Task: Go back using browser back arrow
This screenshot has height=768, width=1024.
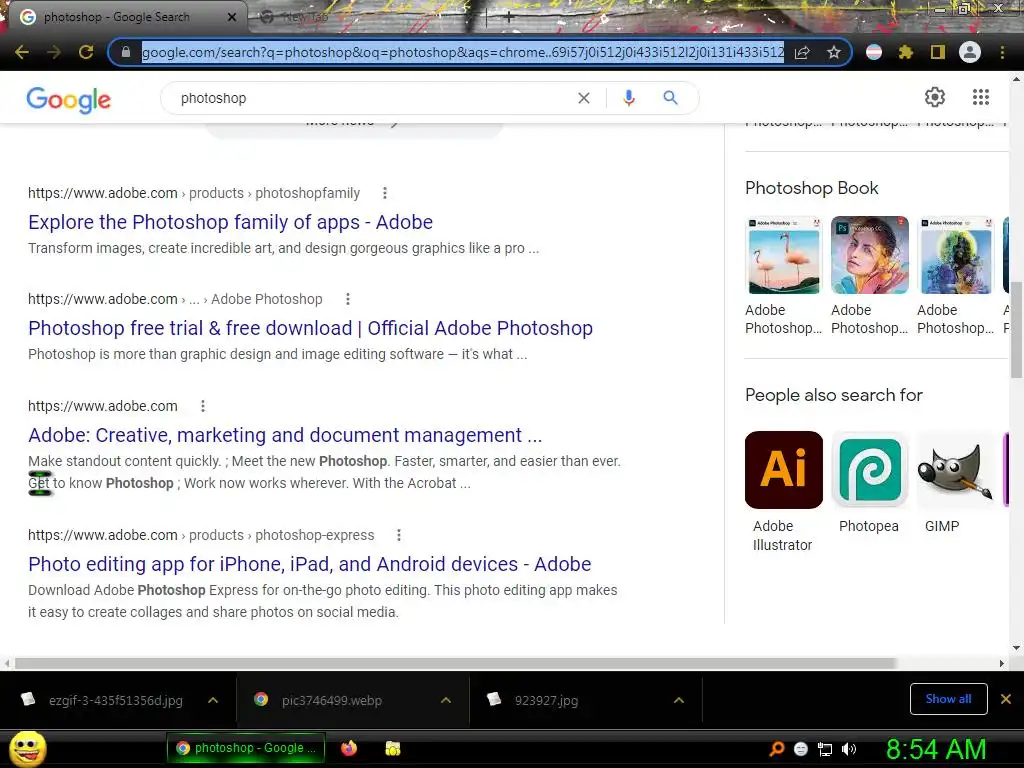Action: click(22, 52)
